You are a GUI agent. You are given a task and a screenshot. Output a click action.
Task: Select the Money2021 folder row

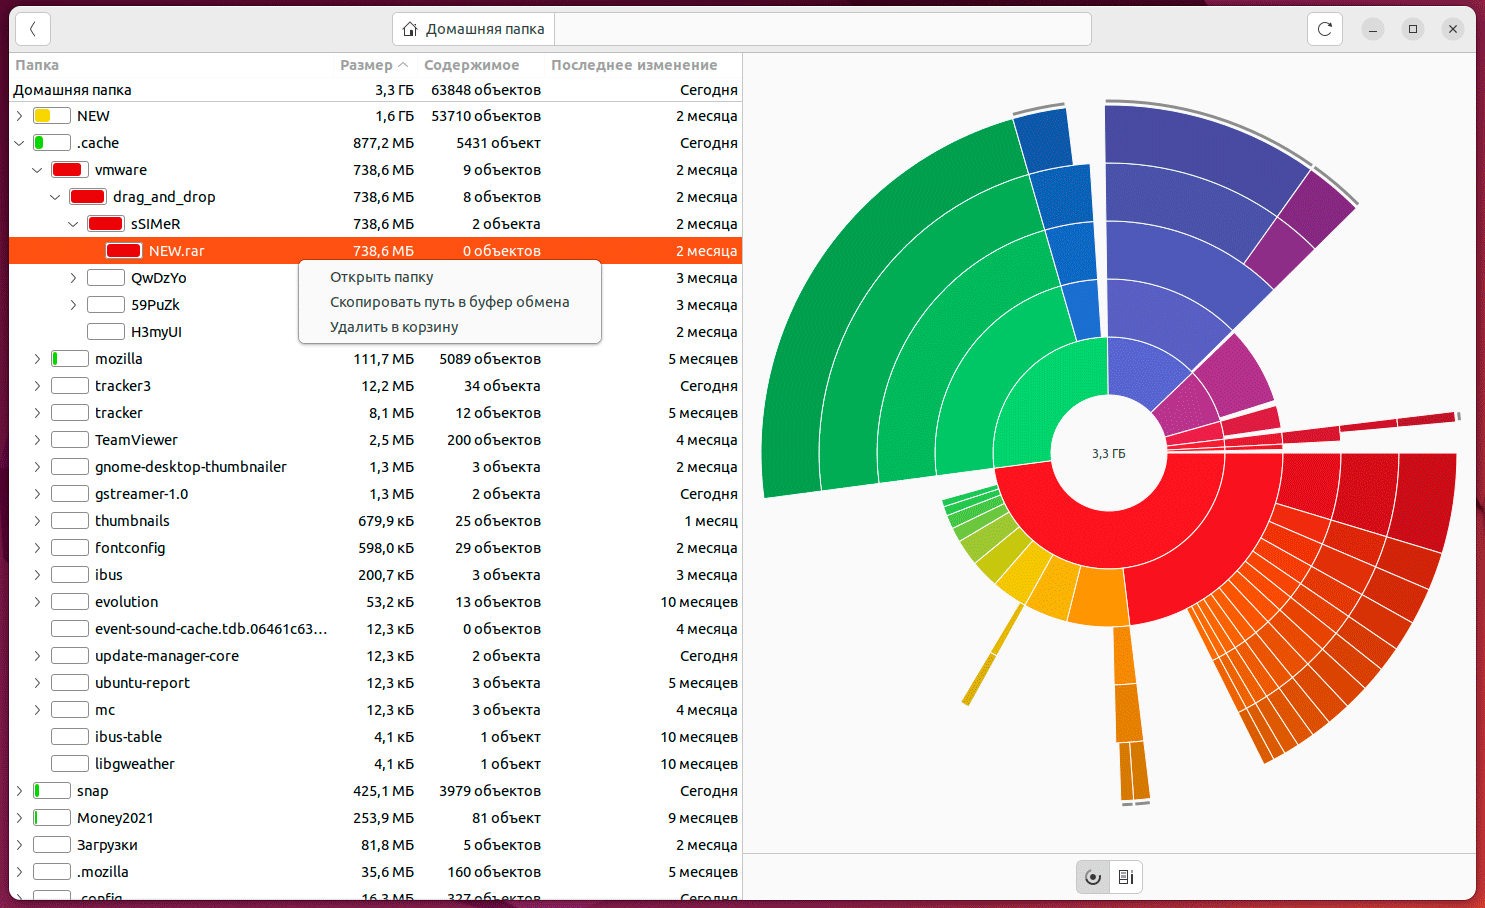point(115,818)
